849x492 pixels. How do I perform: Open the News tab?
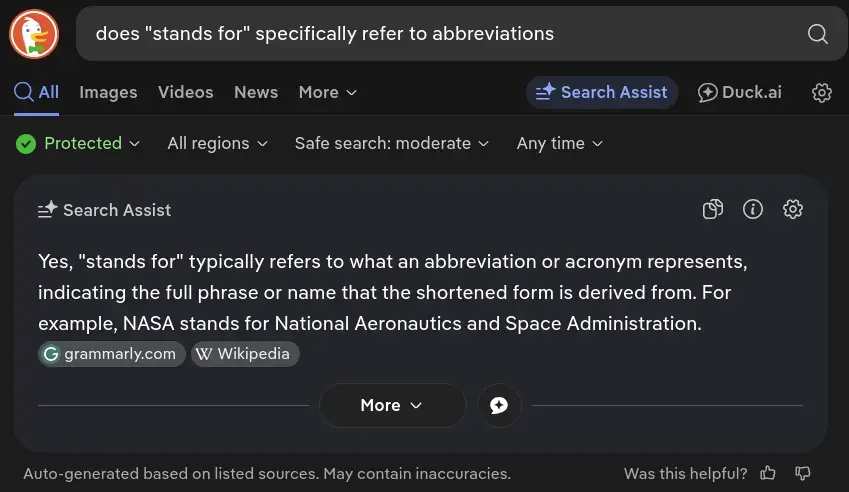(256, 92)
